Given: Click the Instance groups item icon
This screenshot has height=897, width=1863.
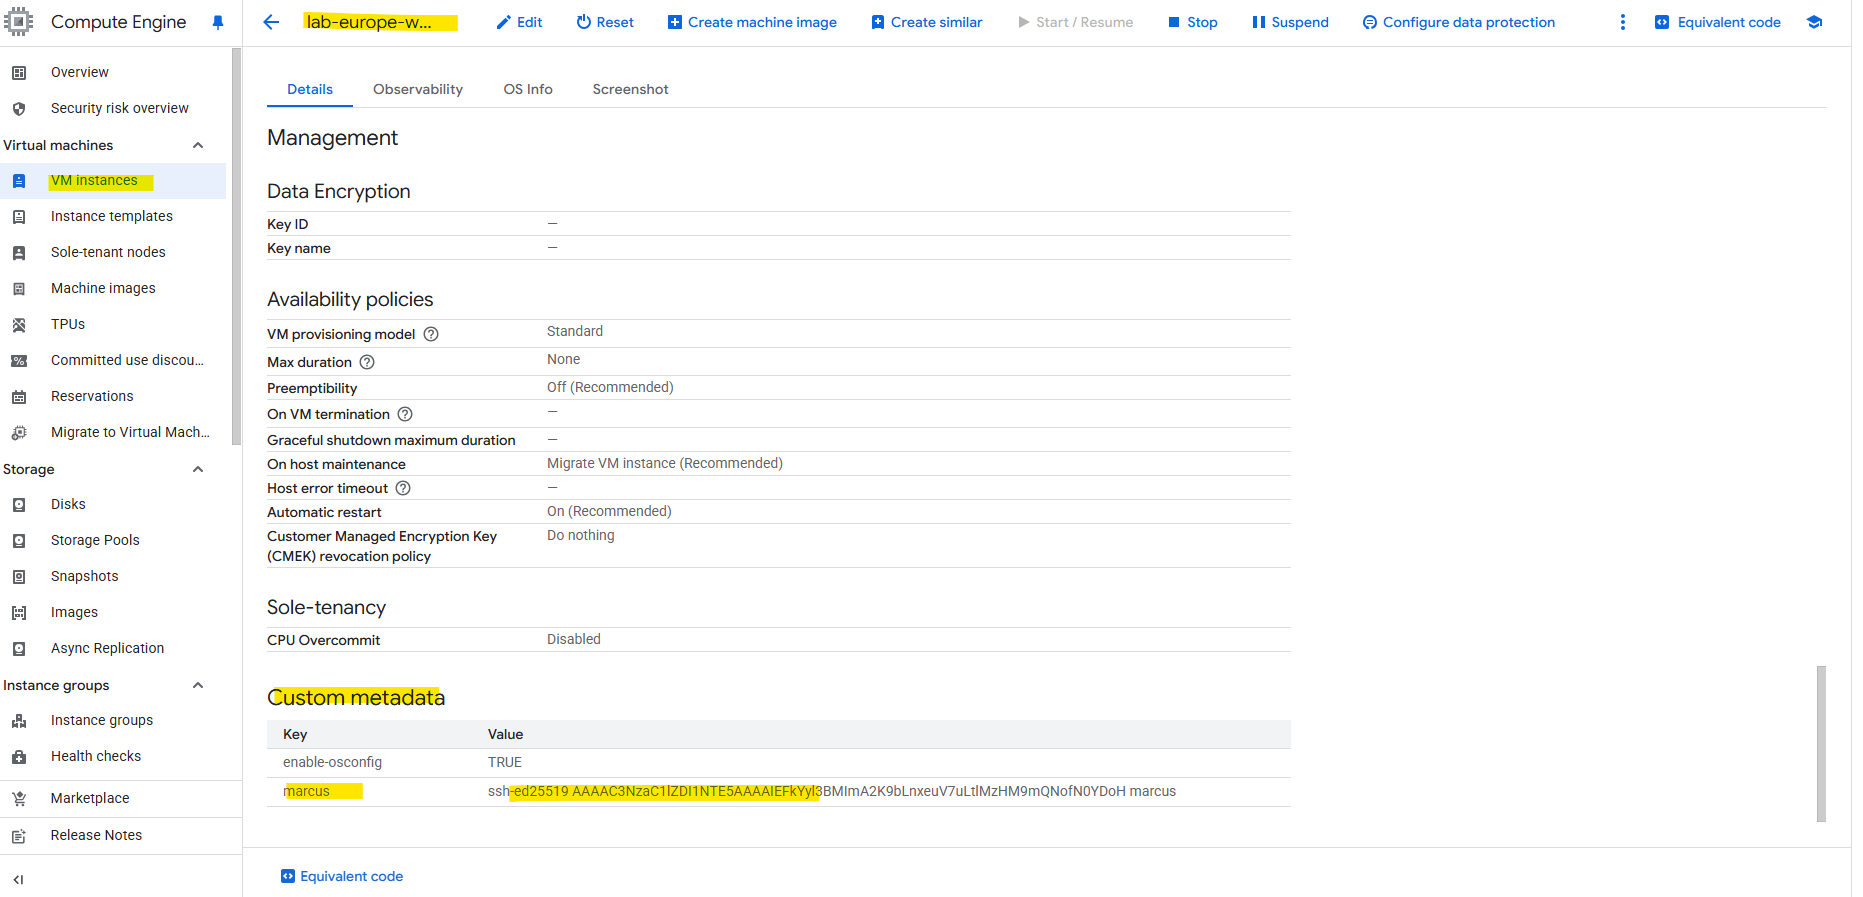Looking at the screenshot, I should [19, 721].
